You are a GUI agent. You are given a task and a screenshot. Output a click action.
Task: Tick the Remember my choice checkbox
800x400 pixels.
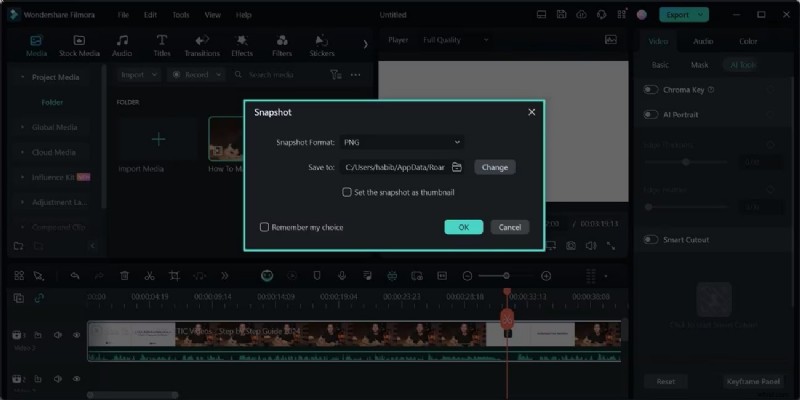pos(265,227)
